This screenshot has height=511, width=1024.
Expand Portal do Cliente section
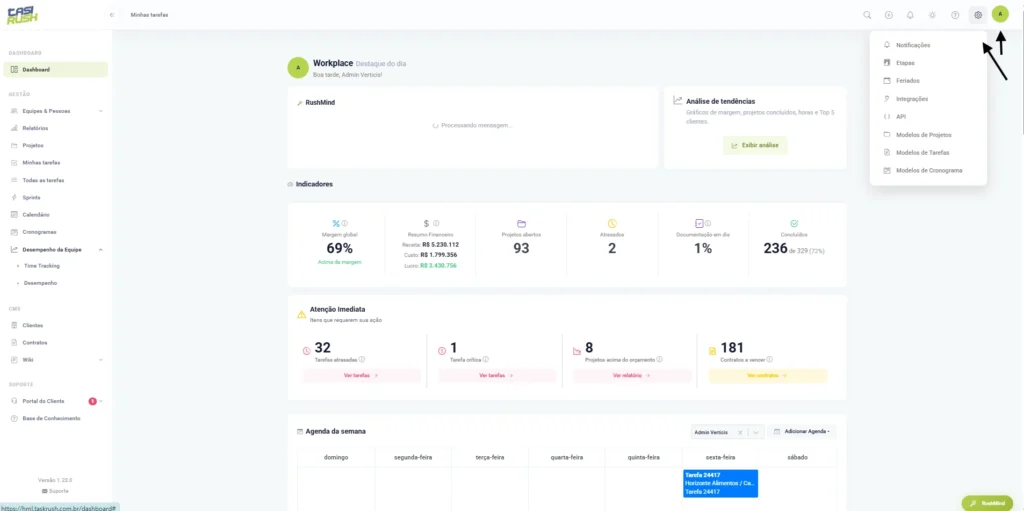pyautogui.click(x=56, y=401)
